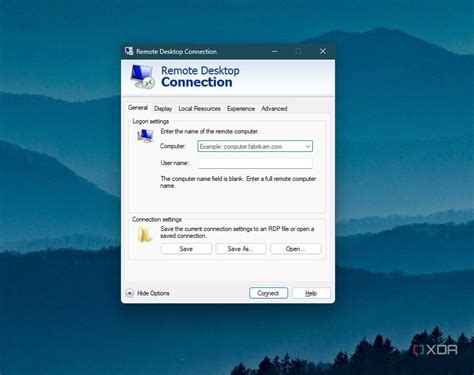Close the Remote Desktop Connection window
474x375 pixels.
(x=323, y=51)
